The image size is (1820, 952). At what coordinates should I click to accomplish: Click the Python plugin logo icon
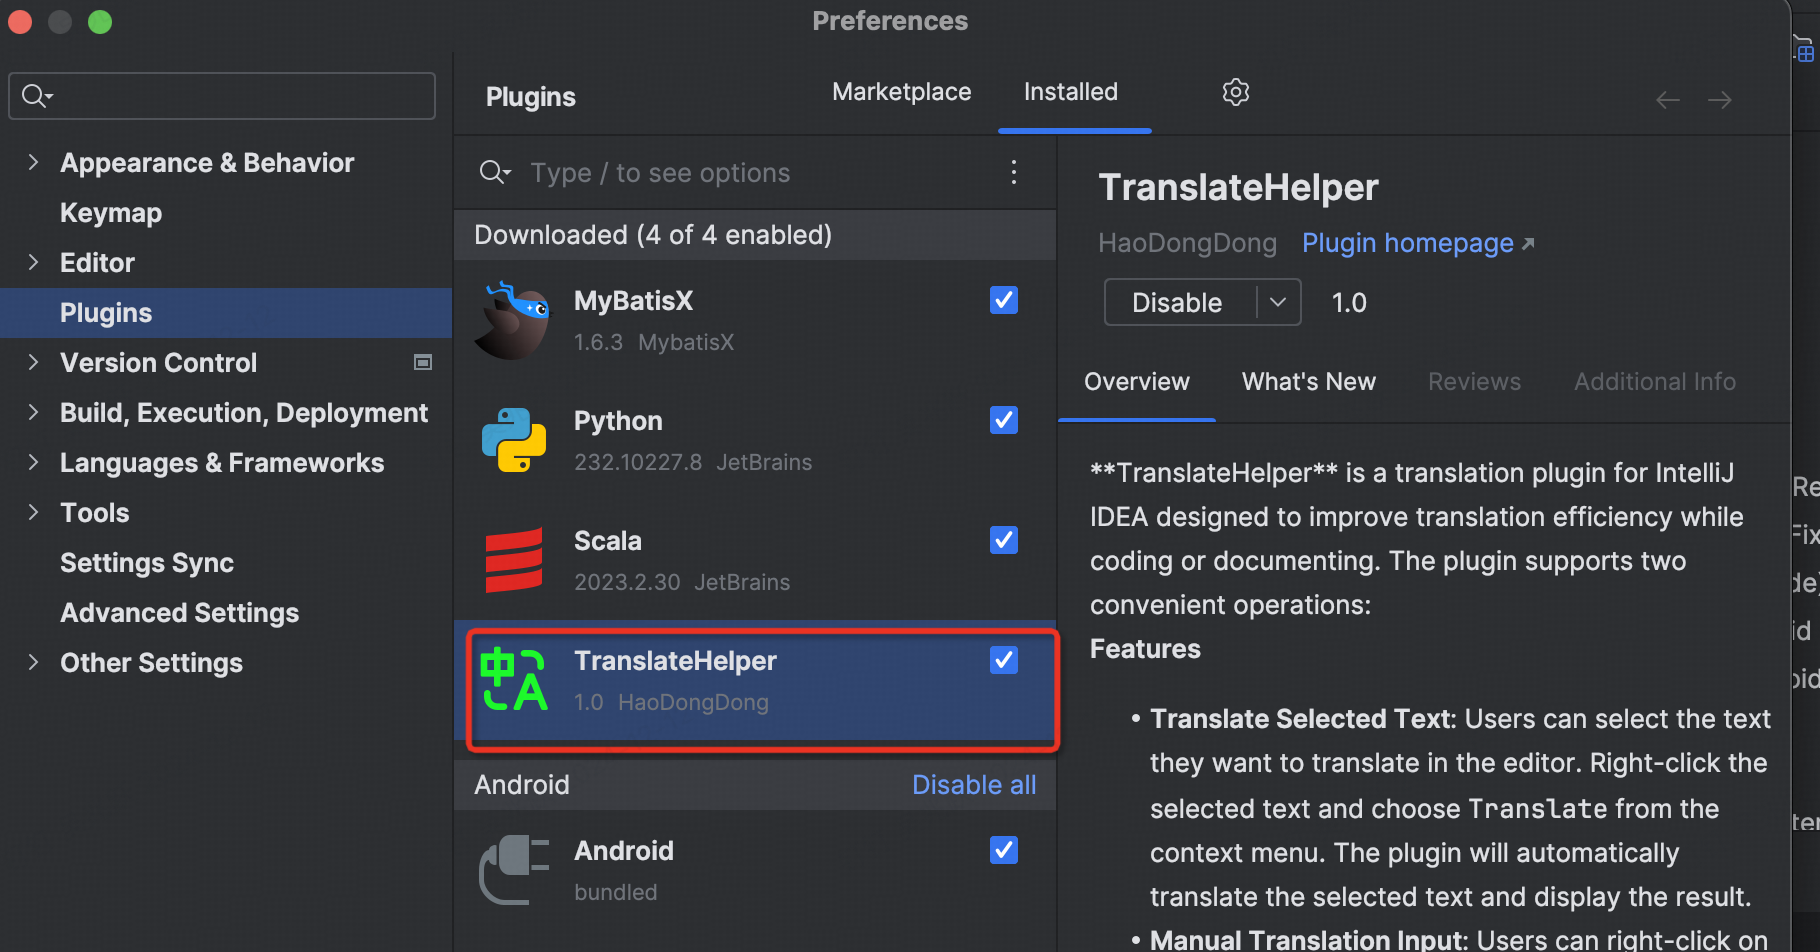514,440
